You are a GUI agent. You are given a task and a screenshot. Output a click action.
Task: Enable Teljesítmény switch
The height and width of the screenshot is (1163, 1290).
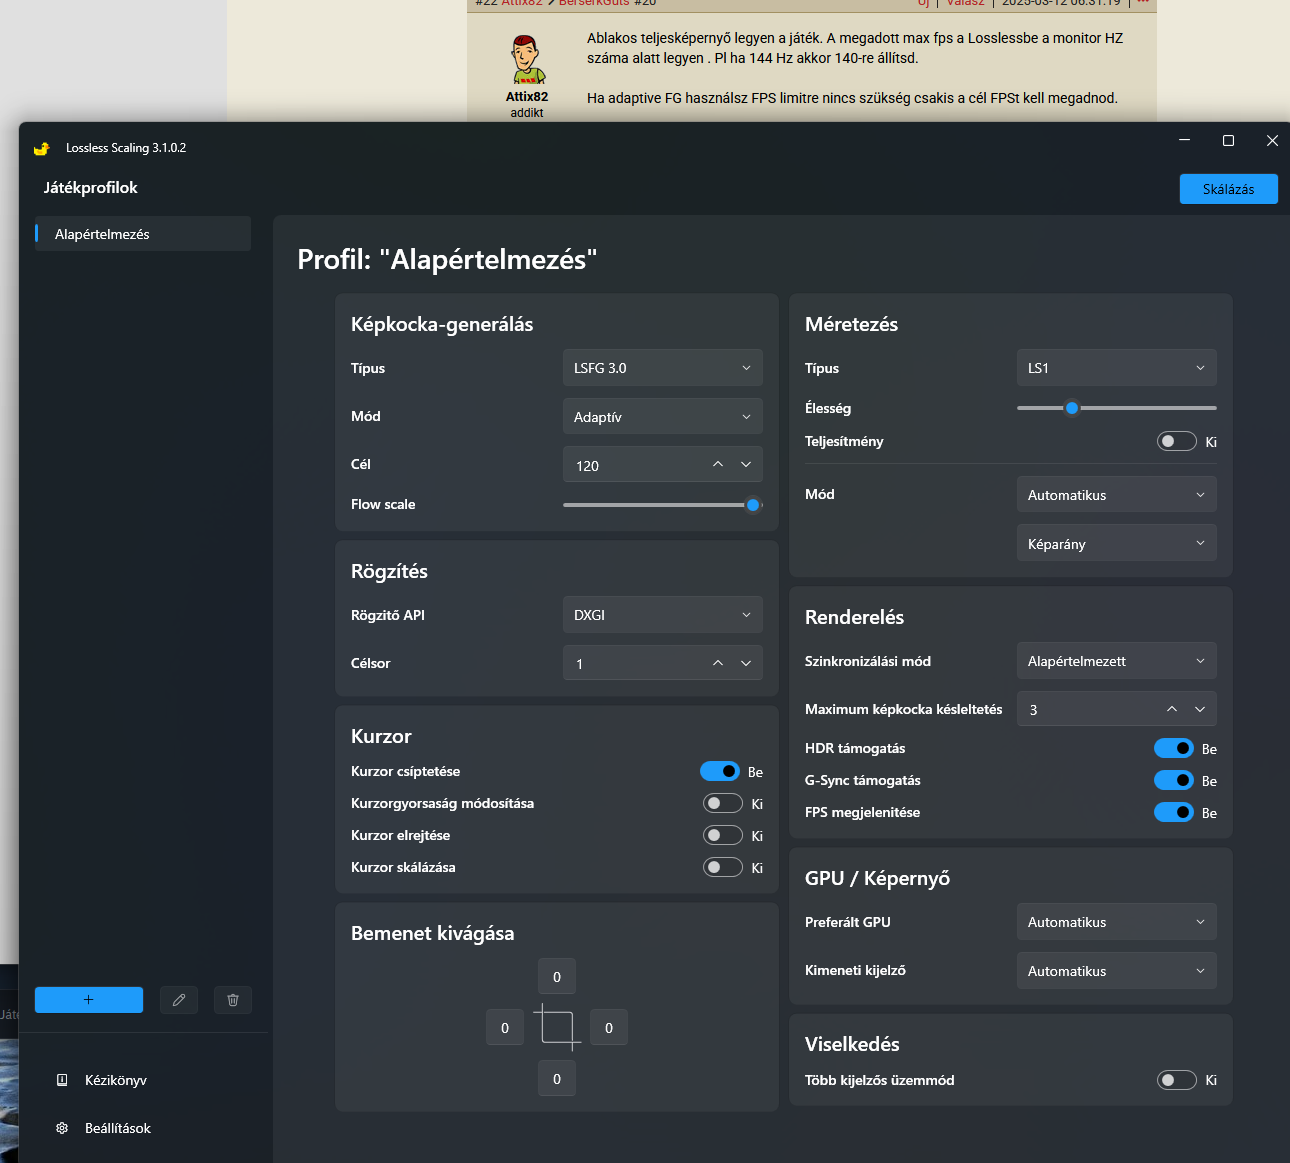1177,441
